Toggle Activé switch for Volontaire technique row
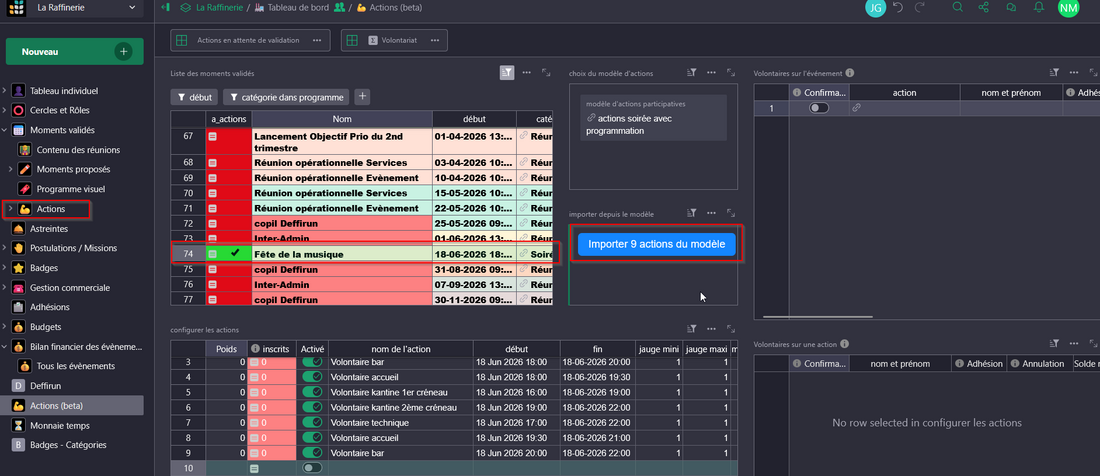The image size is (1100, 476). [x=312, y=423]
